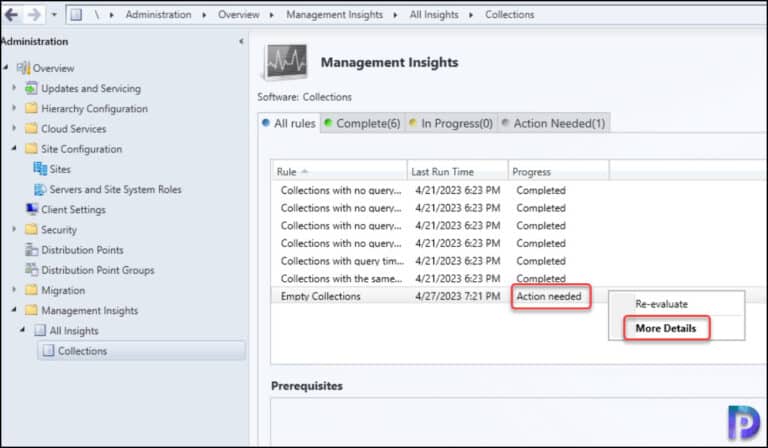Open the navigation history dropdown arrow
This screenshot has height=448, width=768.
pyautogui.click(x=54, y=15)
